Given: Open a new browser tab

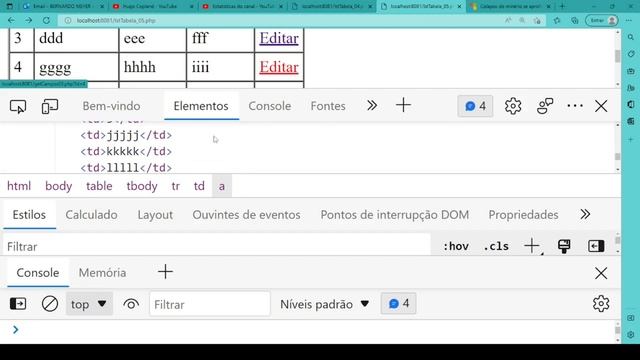Looking at the screenshot, I should pos(562,6).
